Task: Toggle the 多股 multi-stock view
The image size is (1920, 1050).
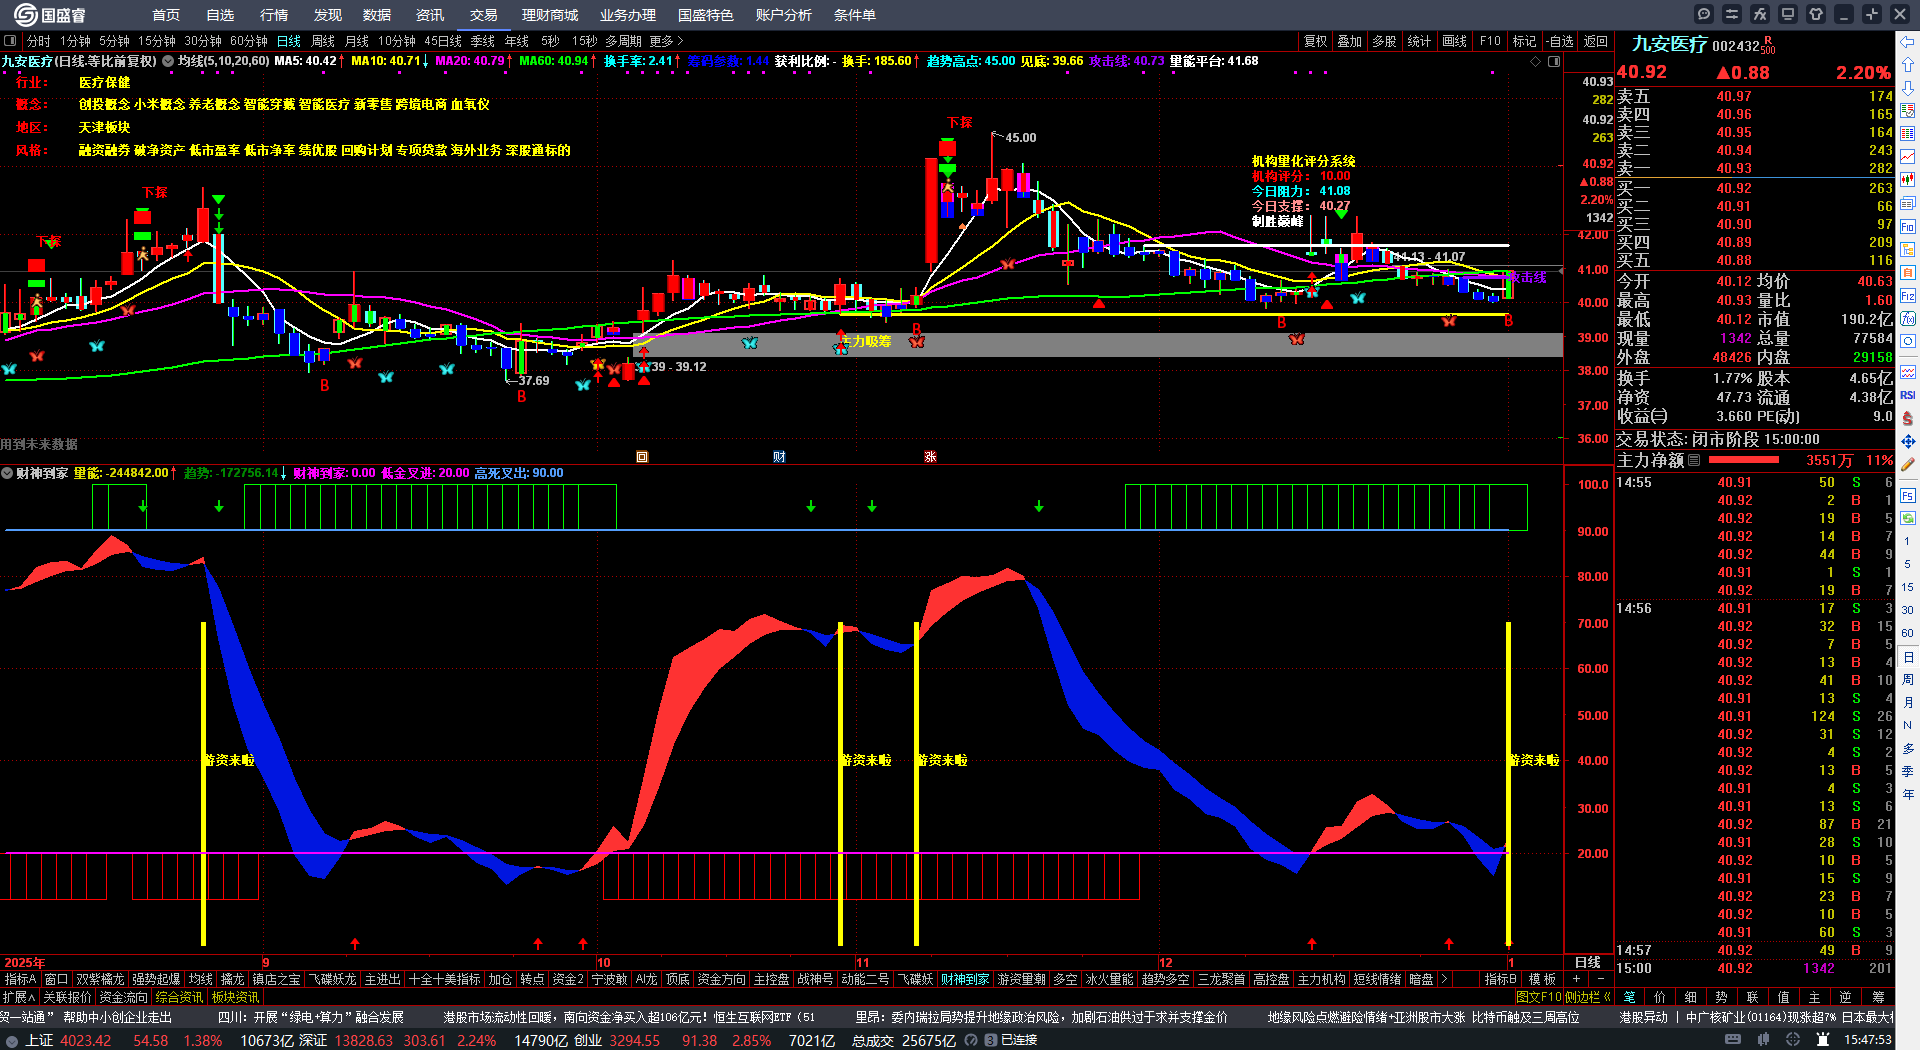Action: pyautogui.click(x=1384, y=41)
